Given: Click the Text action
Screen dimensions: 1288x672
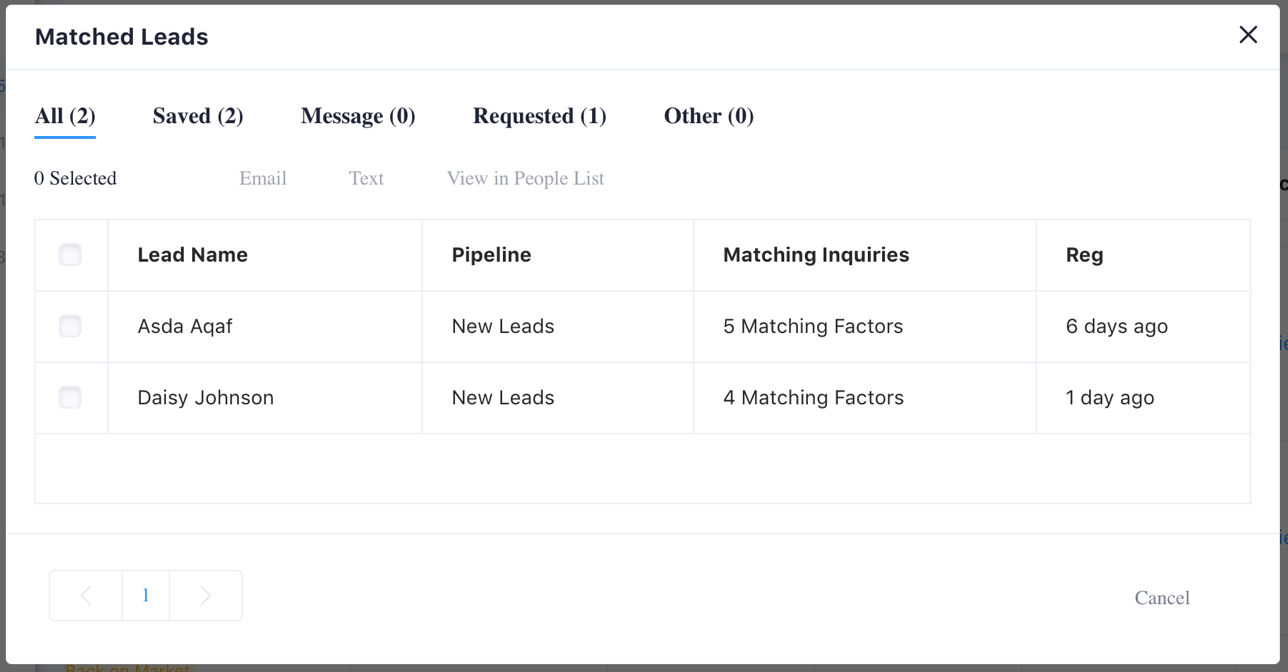Looking at the screenshot, I should (366, 179).
